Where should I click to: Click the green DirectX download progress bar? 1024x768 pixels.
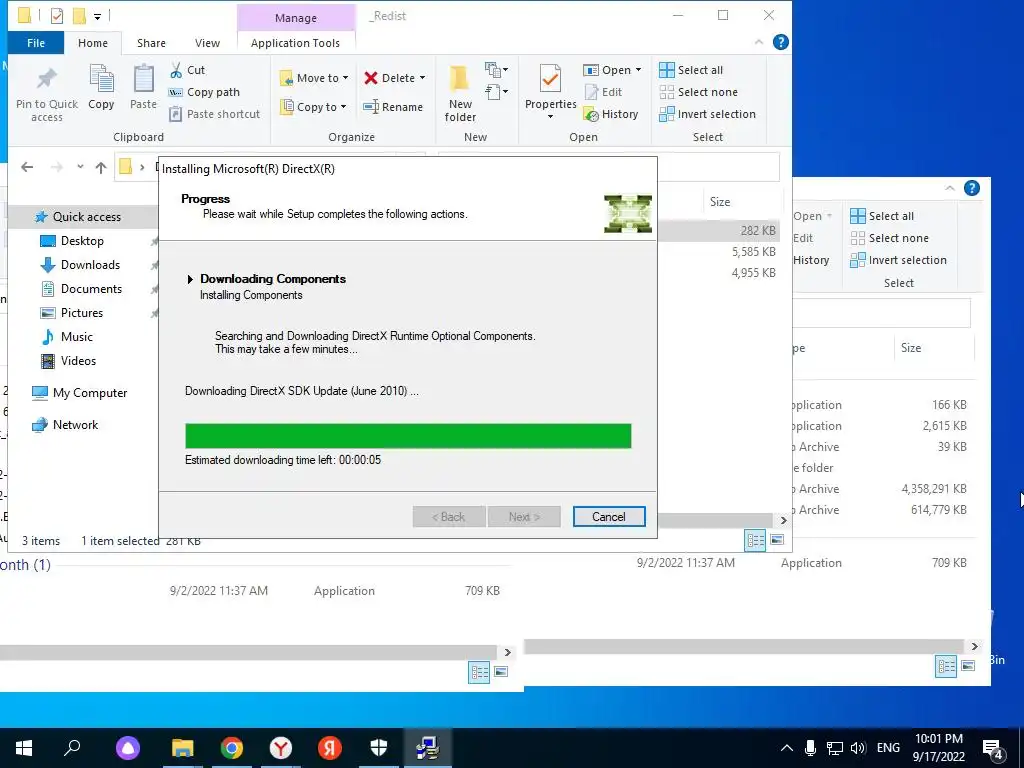408,436
